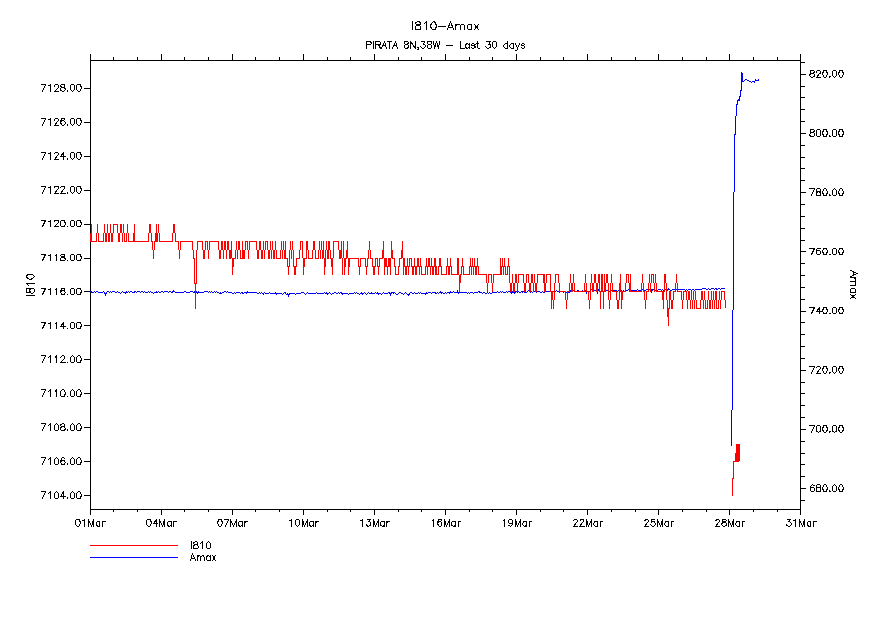The height and width of the screenshot is (630, 891).
Task: Select the 01Mar date on the x-axis
Action: 90,522
